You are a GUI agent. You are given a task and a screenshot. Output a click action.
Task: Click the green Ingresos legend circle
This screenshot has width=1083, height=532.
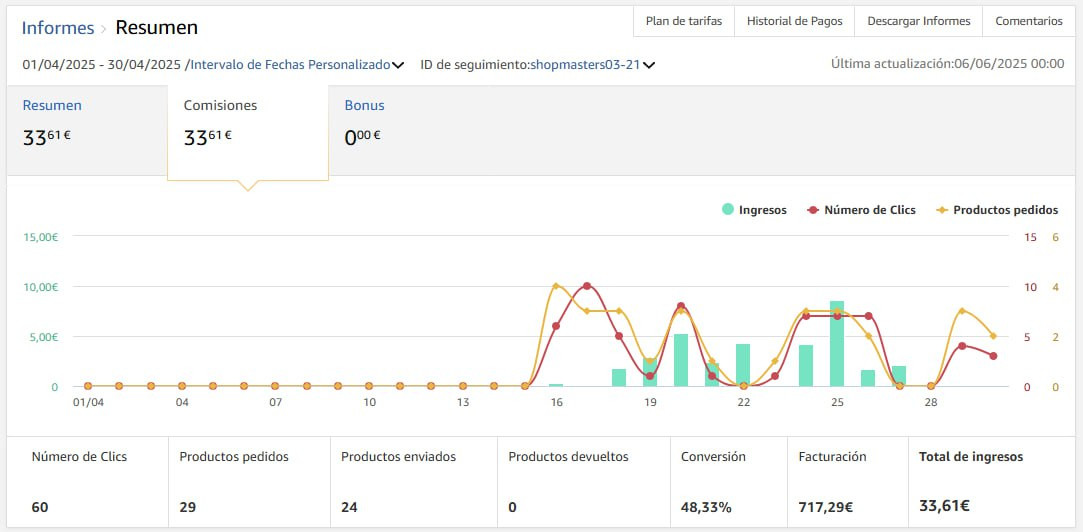coord(728,210)
